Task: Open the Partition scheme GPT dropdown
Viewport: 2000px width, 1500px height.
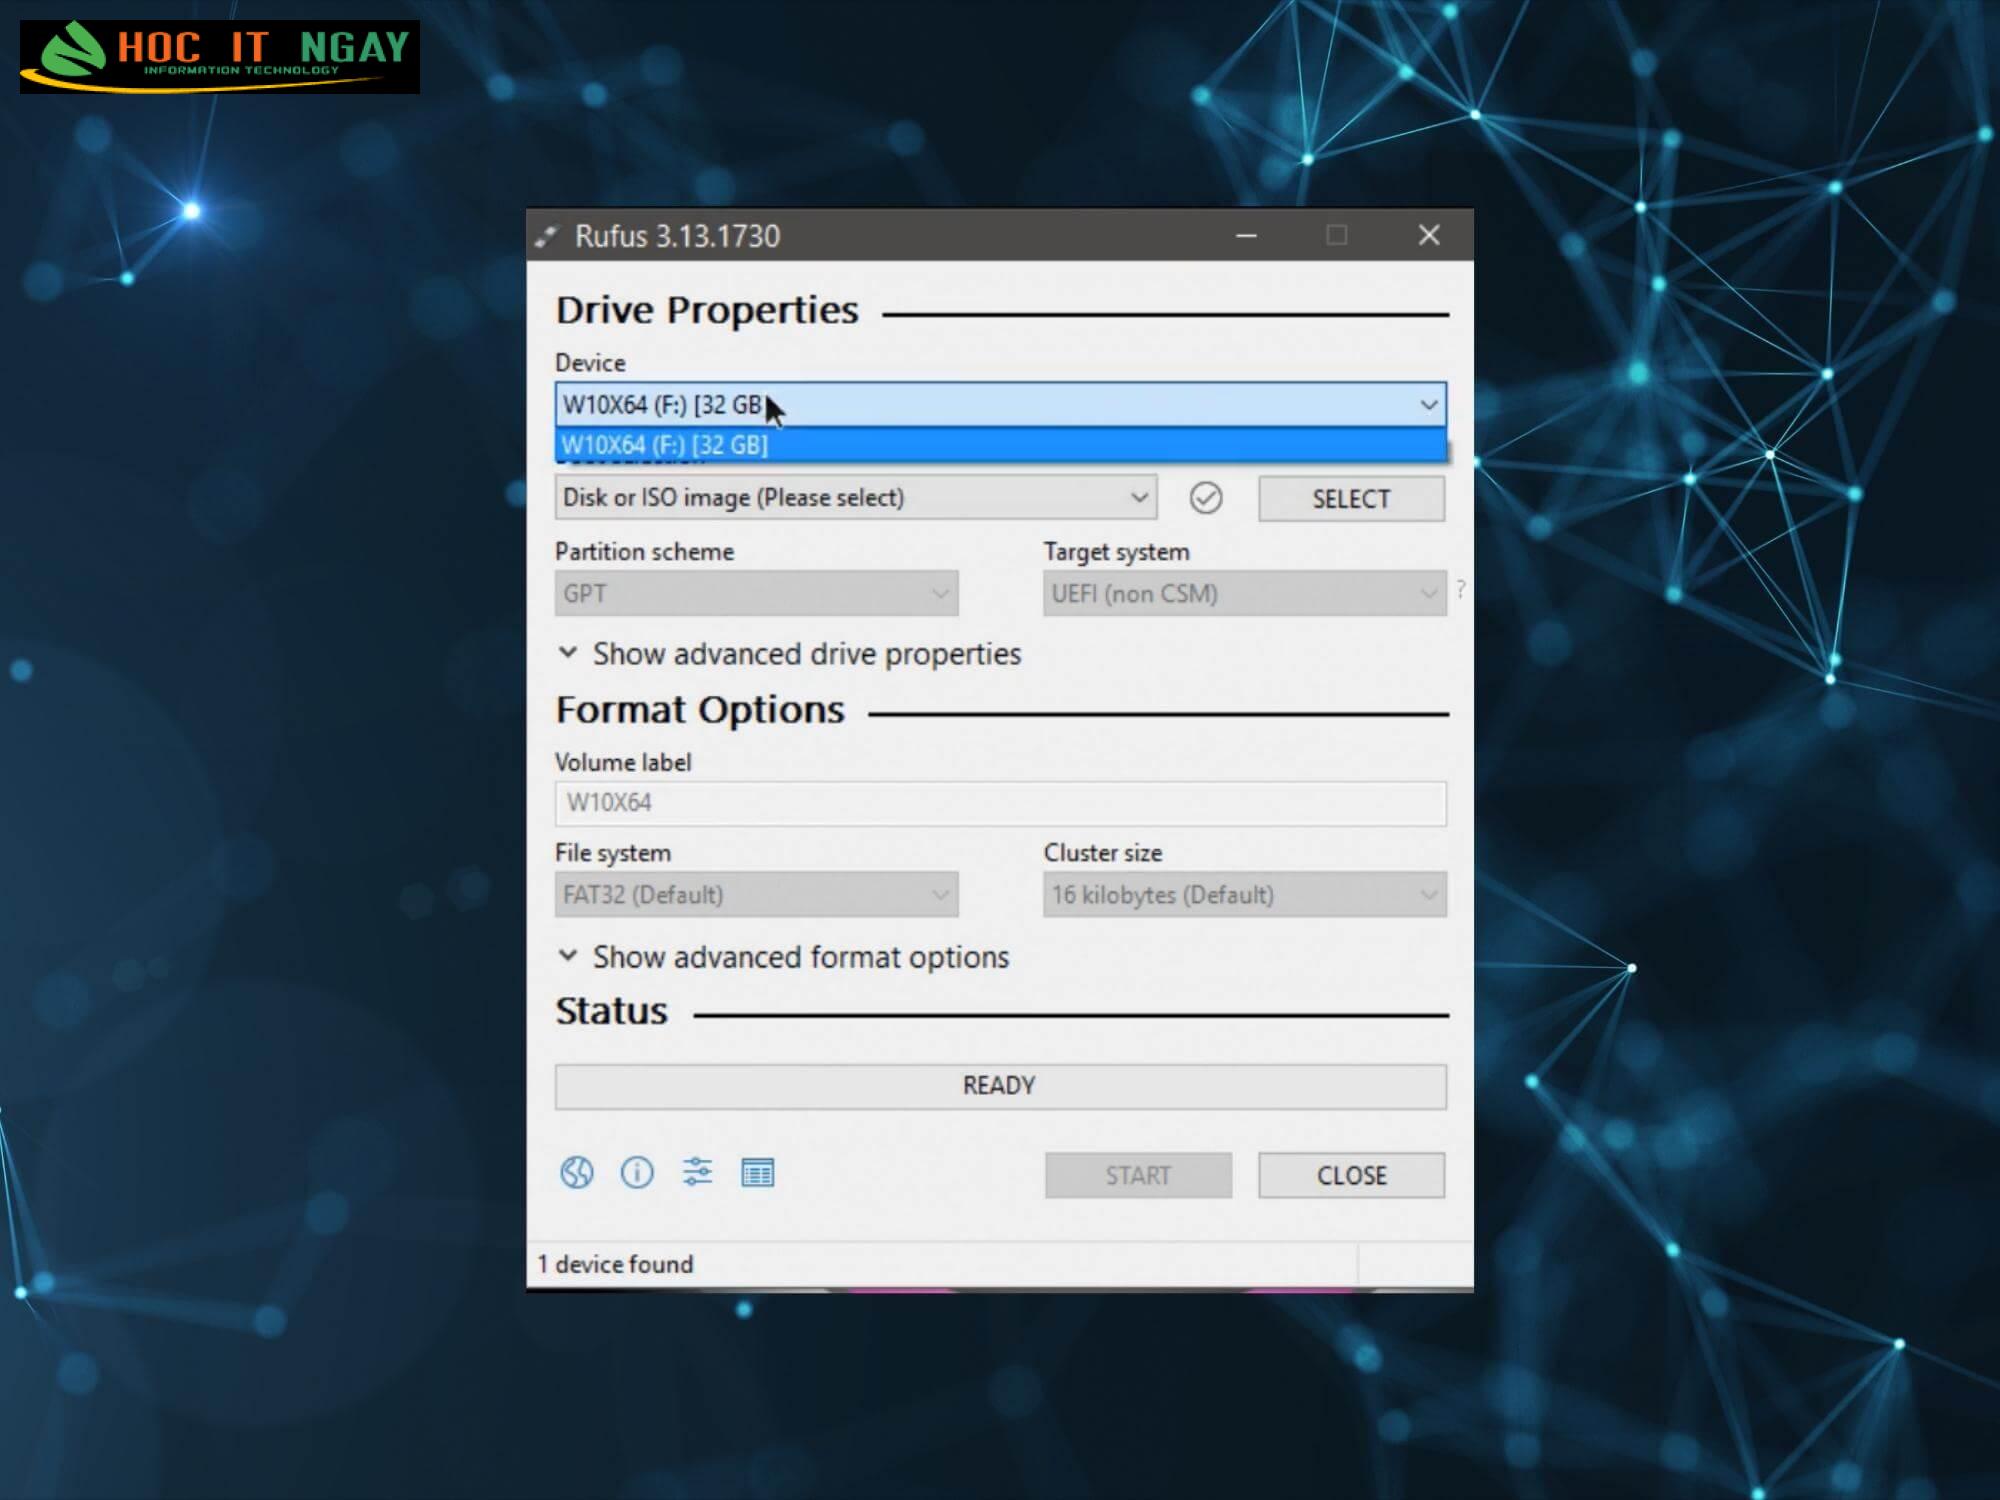Action: [x=756, y=594]
